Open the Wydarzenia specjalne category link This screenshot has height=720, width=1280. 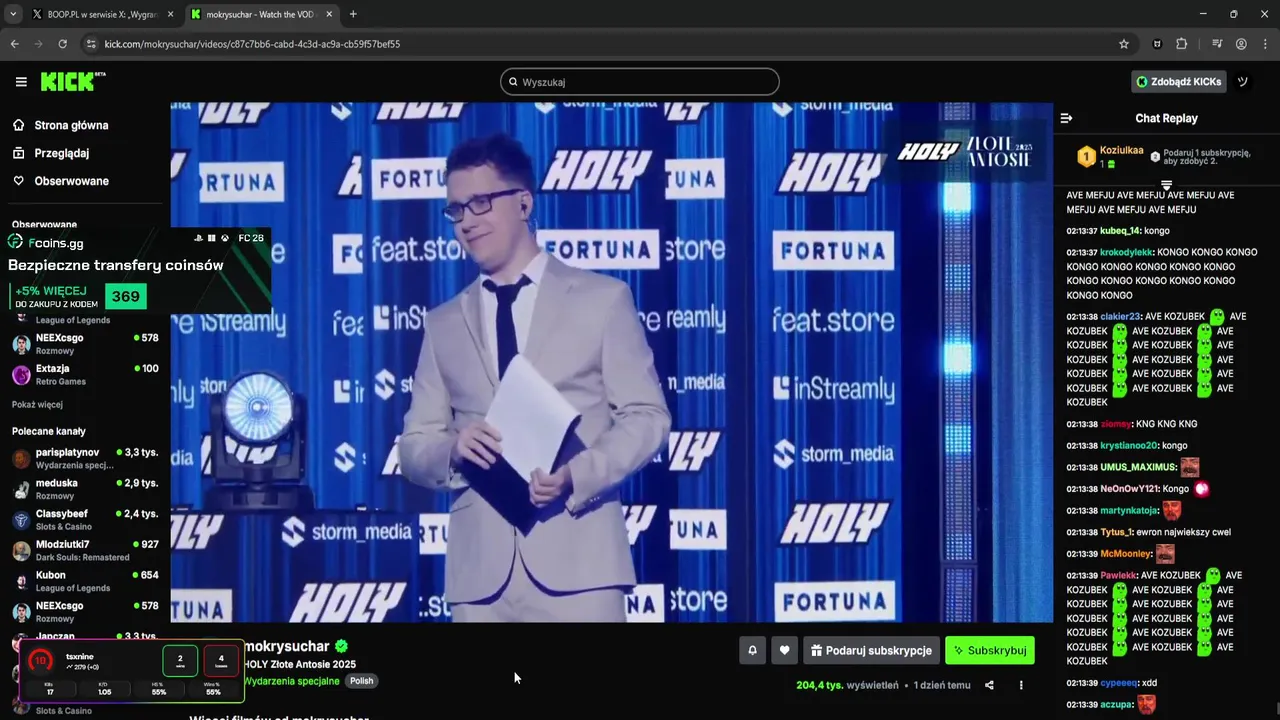coord(292,681)
